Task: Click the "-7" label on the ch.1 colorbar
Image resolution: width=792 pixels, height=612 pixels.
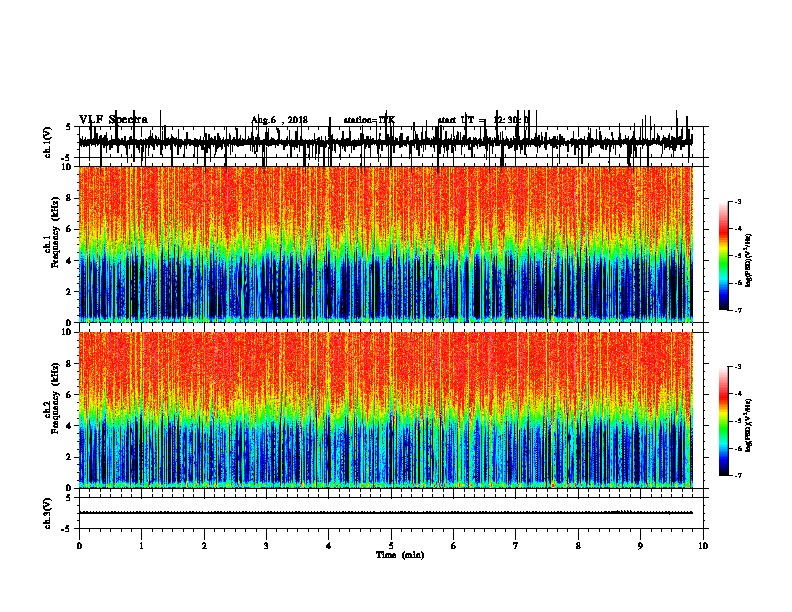Action: coord(738,310)
